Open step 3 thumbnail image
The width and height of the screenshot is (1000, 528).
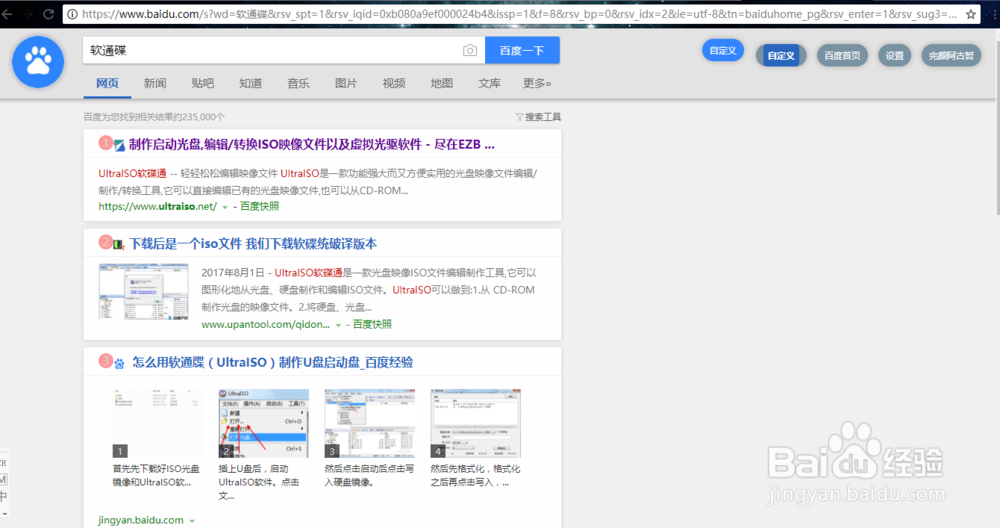pos(369,423)
